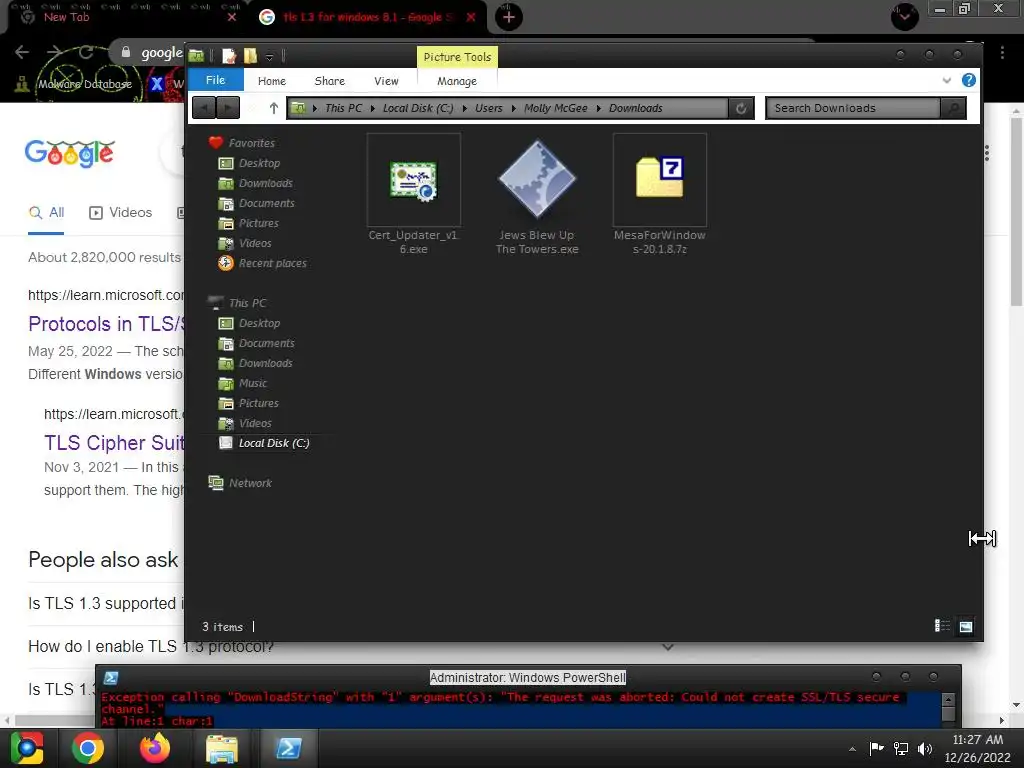Click PowerShell scrollbar up arrow
1024x768 pixels.
click(948, 699)
